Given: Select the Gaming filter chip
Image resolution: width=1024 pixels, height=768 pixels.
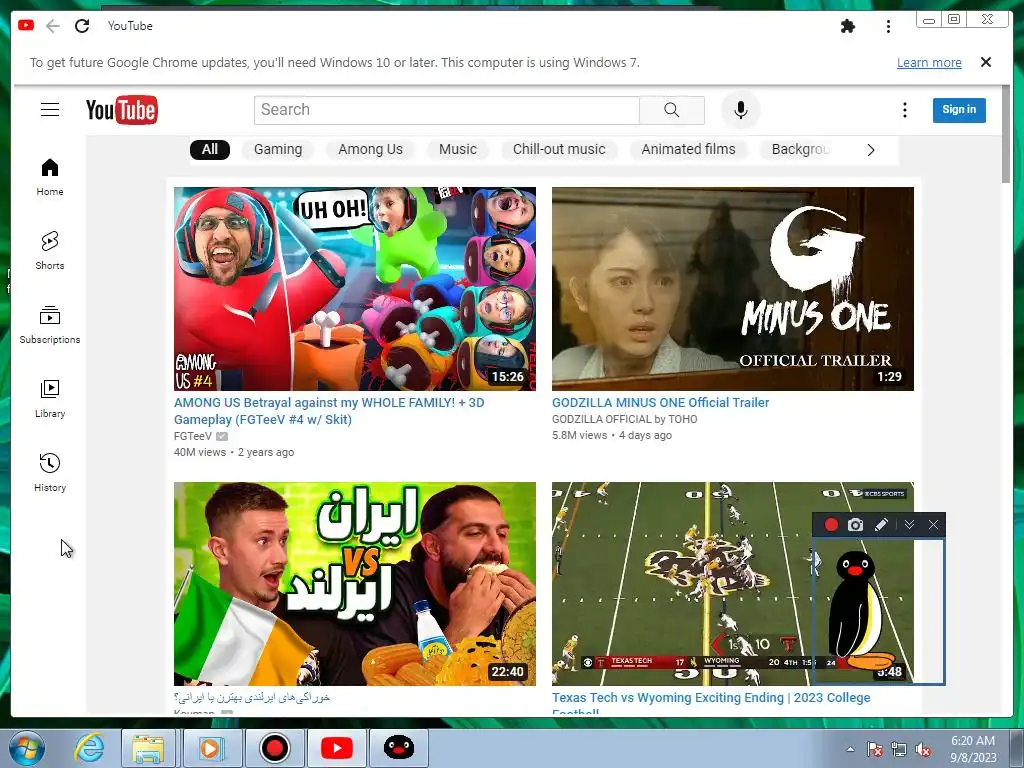Looking at the screenshot, I should click(278, 150).
